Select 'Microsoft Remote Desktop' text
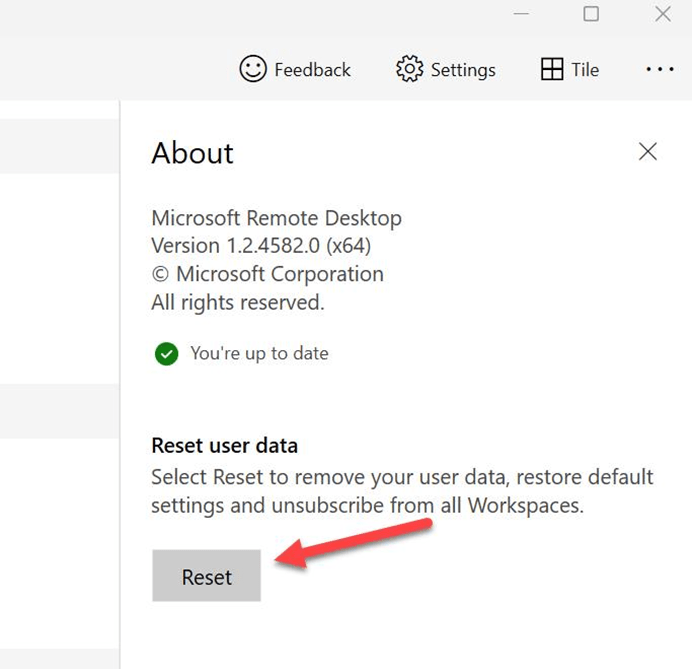This screenshot has width=692, height=669. 276,218
